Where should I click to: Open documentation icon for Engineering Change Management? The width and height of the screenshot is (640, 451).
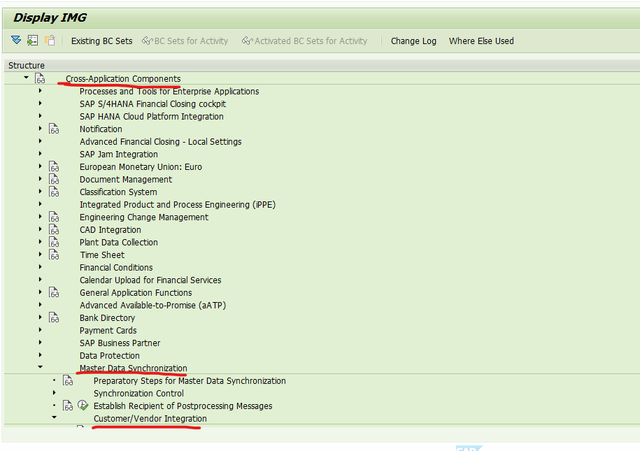click(54, 217)
